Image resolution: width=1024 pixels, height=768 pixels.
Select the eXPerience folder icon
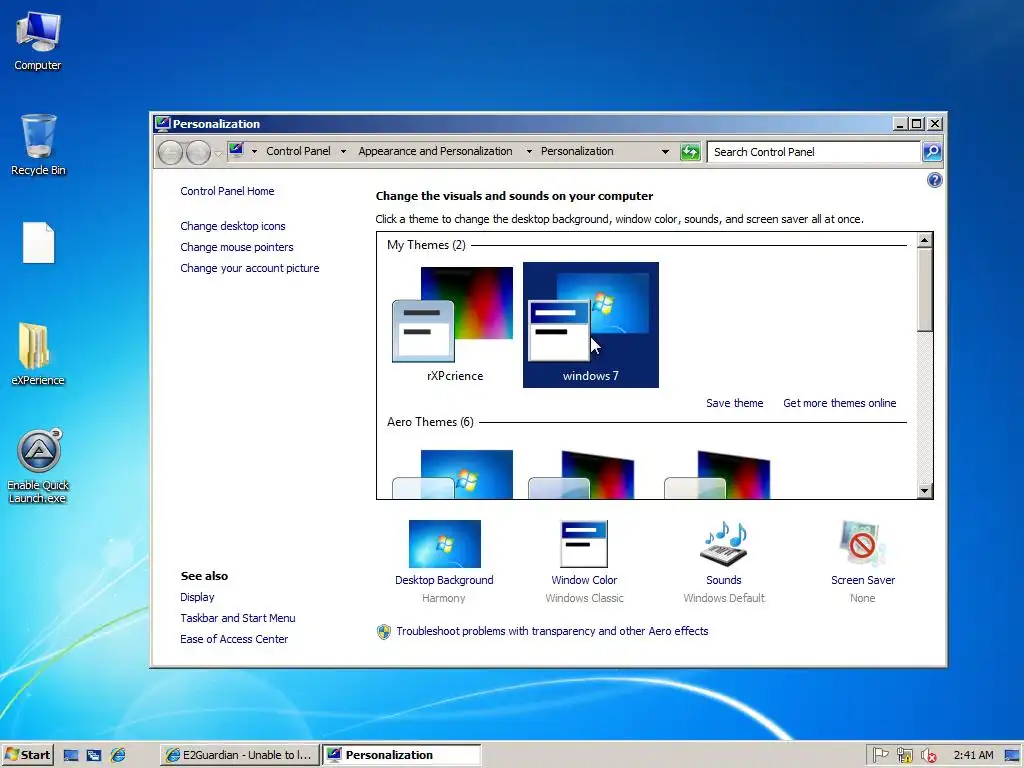click(38, 353)
